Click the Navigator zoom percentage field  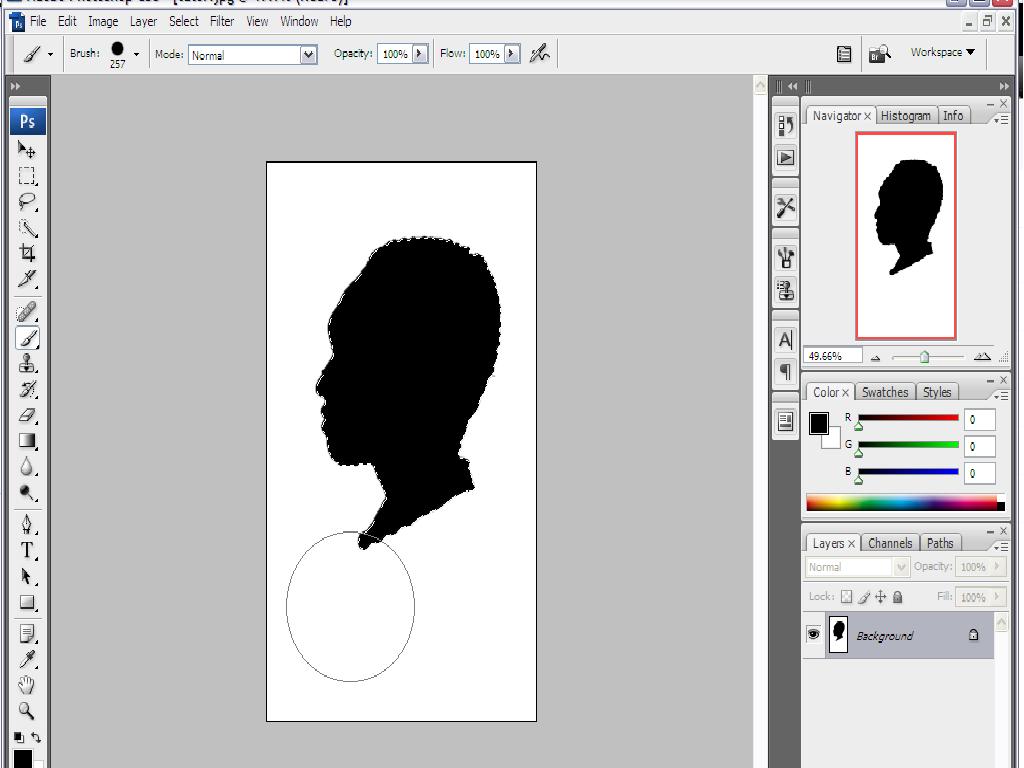(833, 356)
